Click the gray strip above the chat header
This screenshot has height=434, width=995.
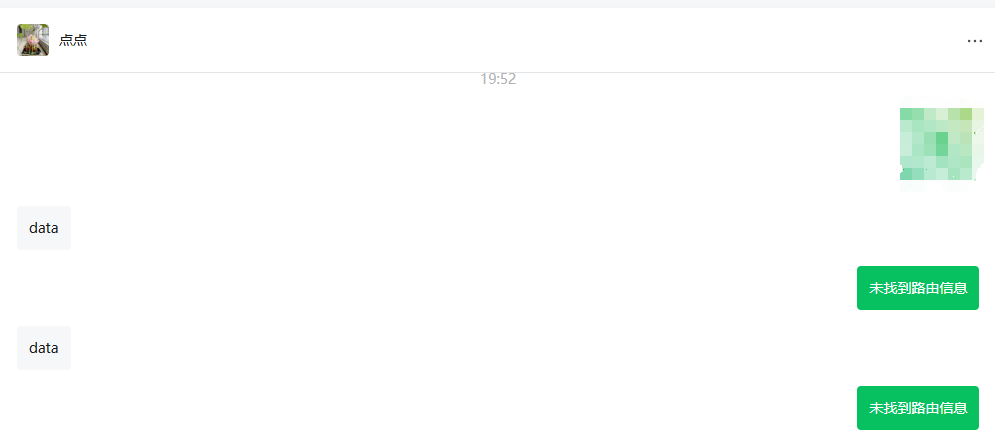pos(498,4)
